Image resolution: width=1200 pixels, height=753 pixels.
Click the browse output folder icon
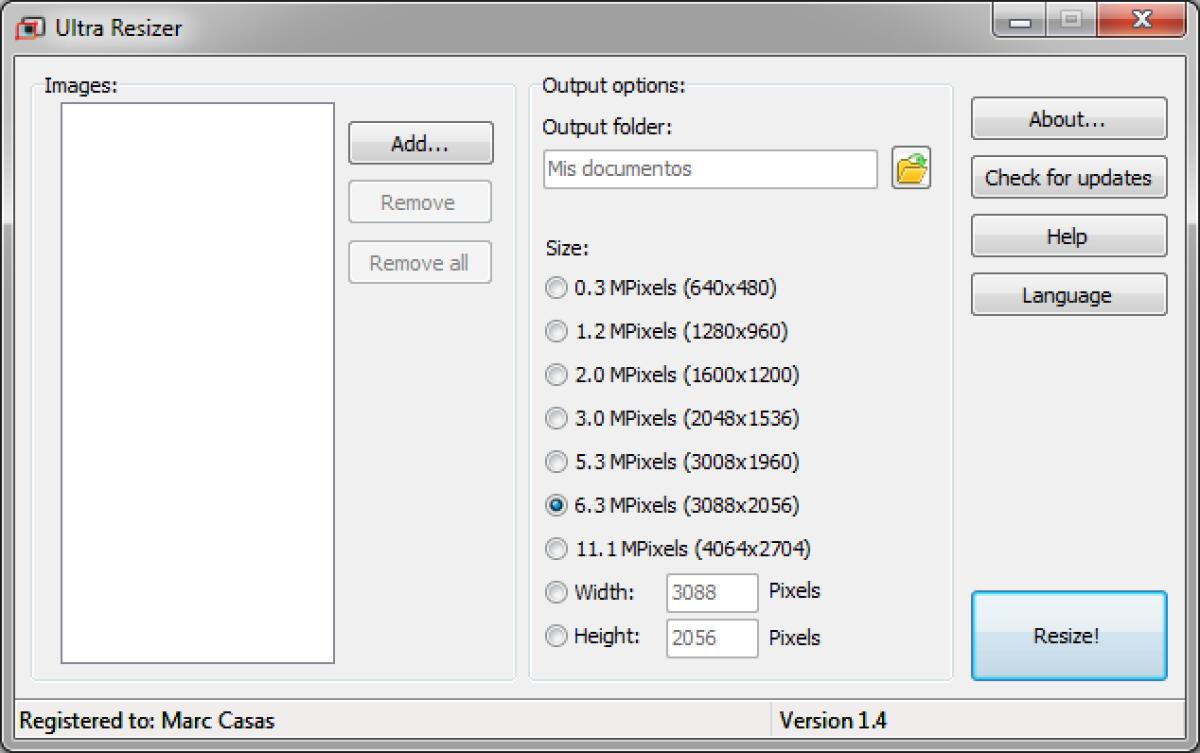(x=910, y=169)
